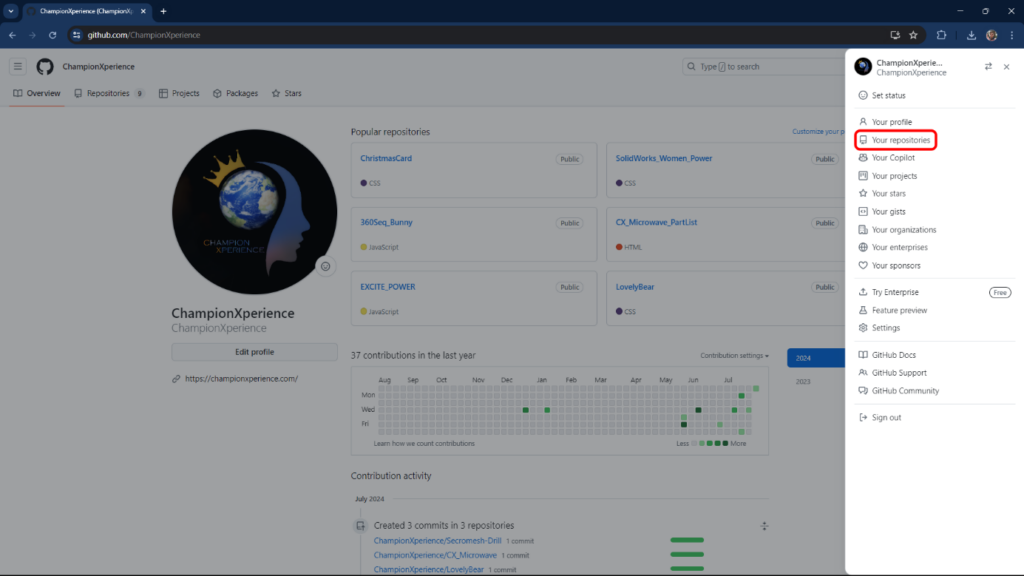Click Learn how we count contributions

[x=424, y=443]
